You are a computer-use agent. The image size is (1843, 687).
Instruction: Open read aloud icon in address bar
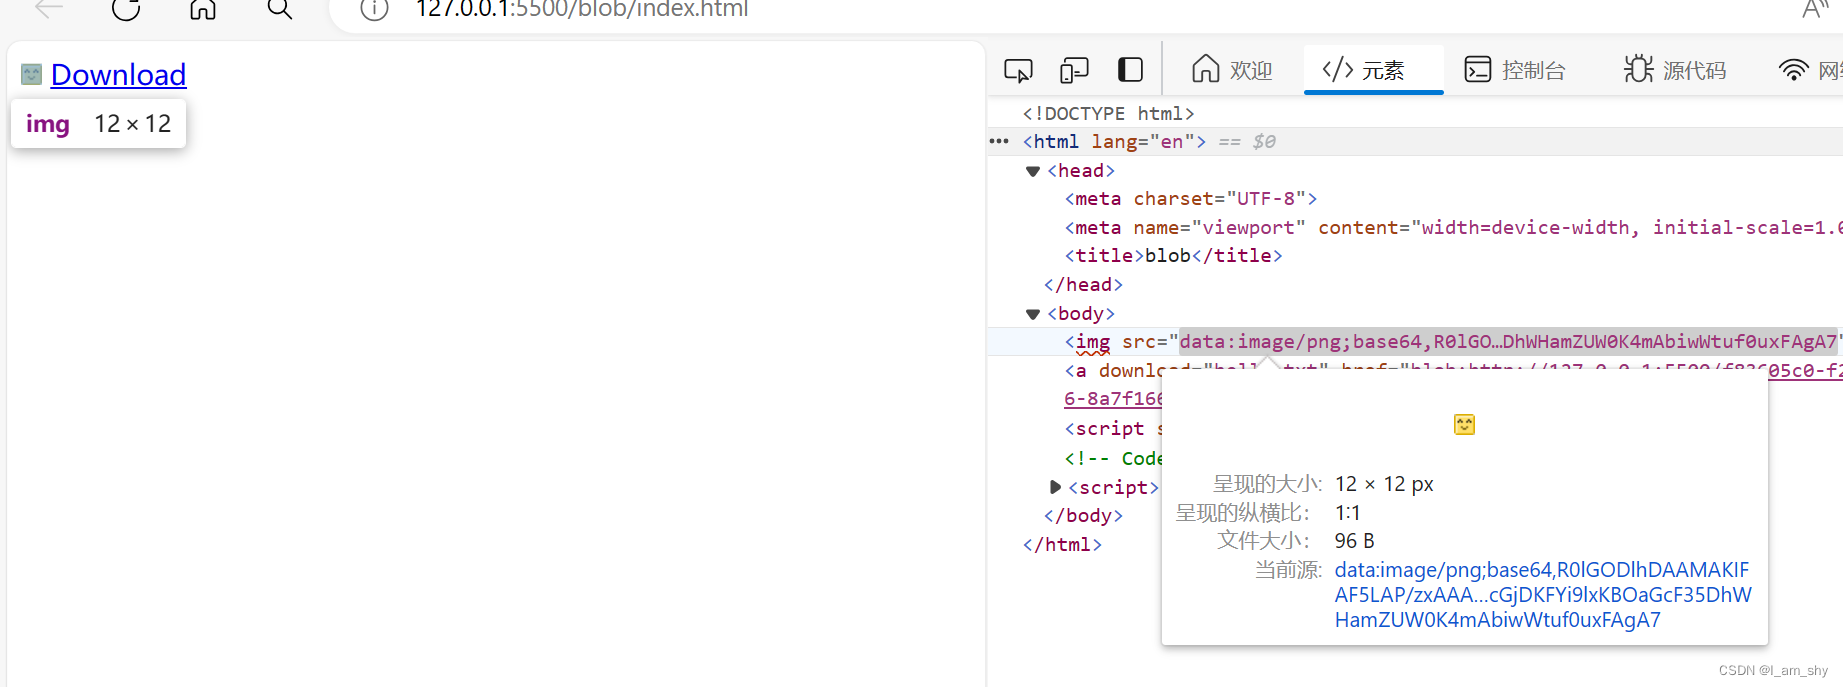coord(1816,9)
